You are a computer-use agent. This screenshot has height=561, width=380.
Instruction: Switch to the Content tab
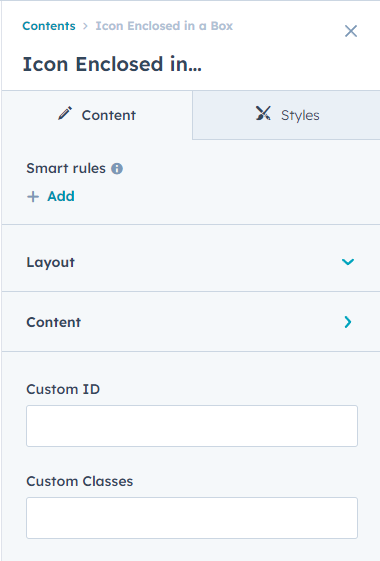(x=97, y=115)
